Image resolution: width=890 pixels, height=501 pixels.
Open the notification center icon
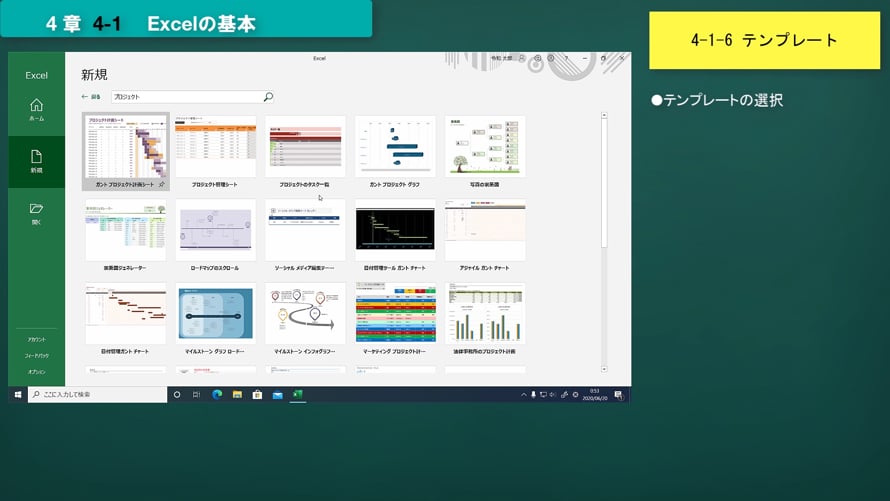tap(619, 394)
